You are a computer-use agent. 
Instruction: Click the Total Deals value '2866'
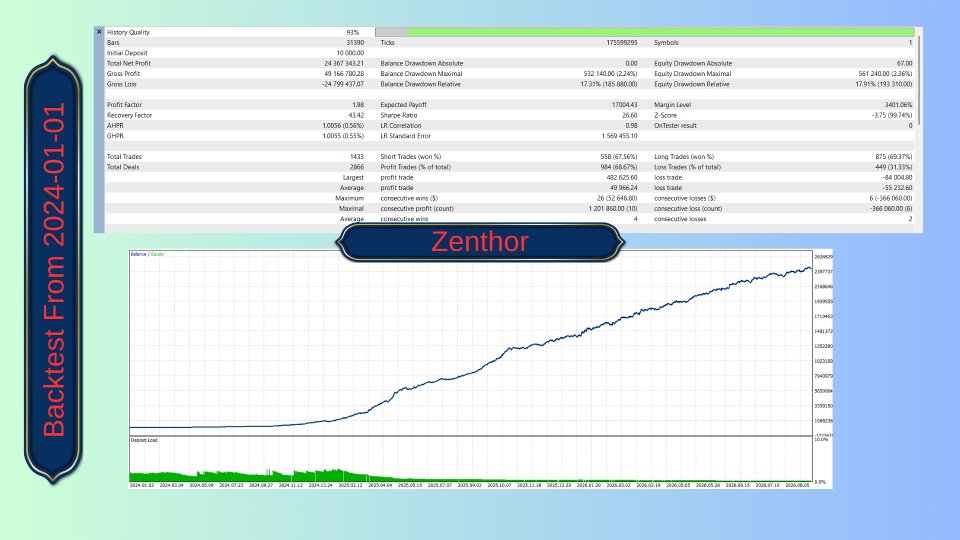pyautogui.click(x=356, y=168)
